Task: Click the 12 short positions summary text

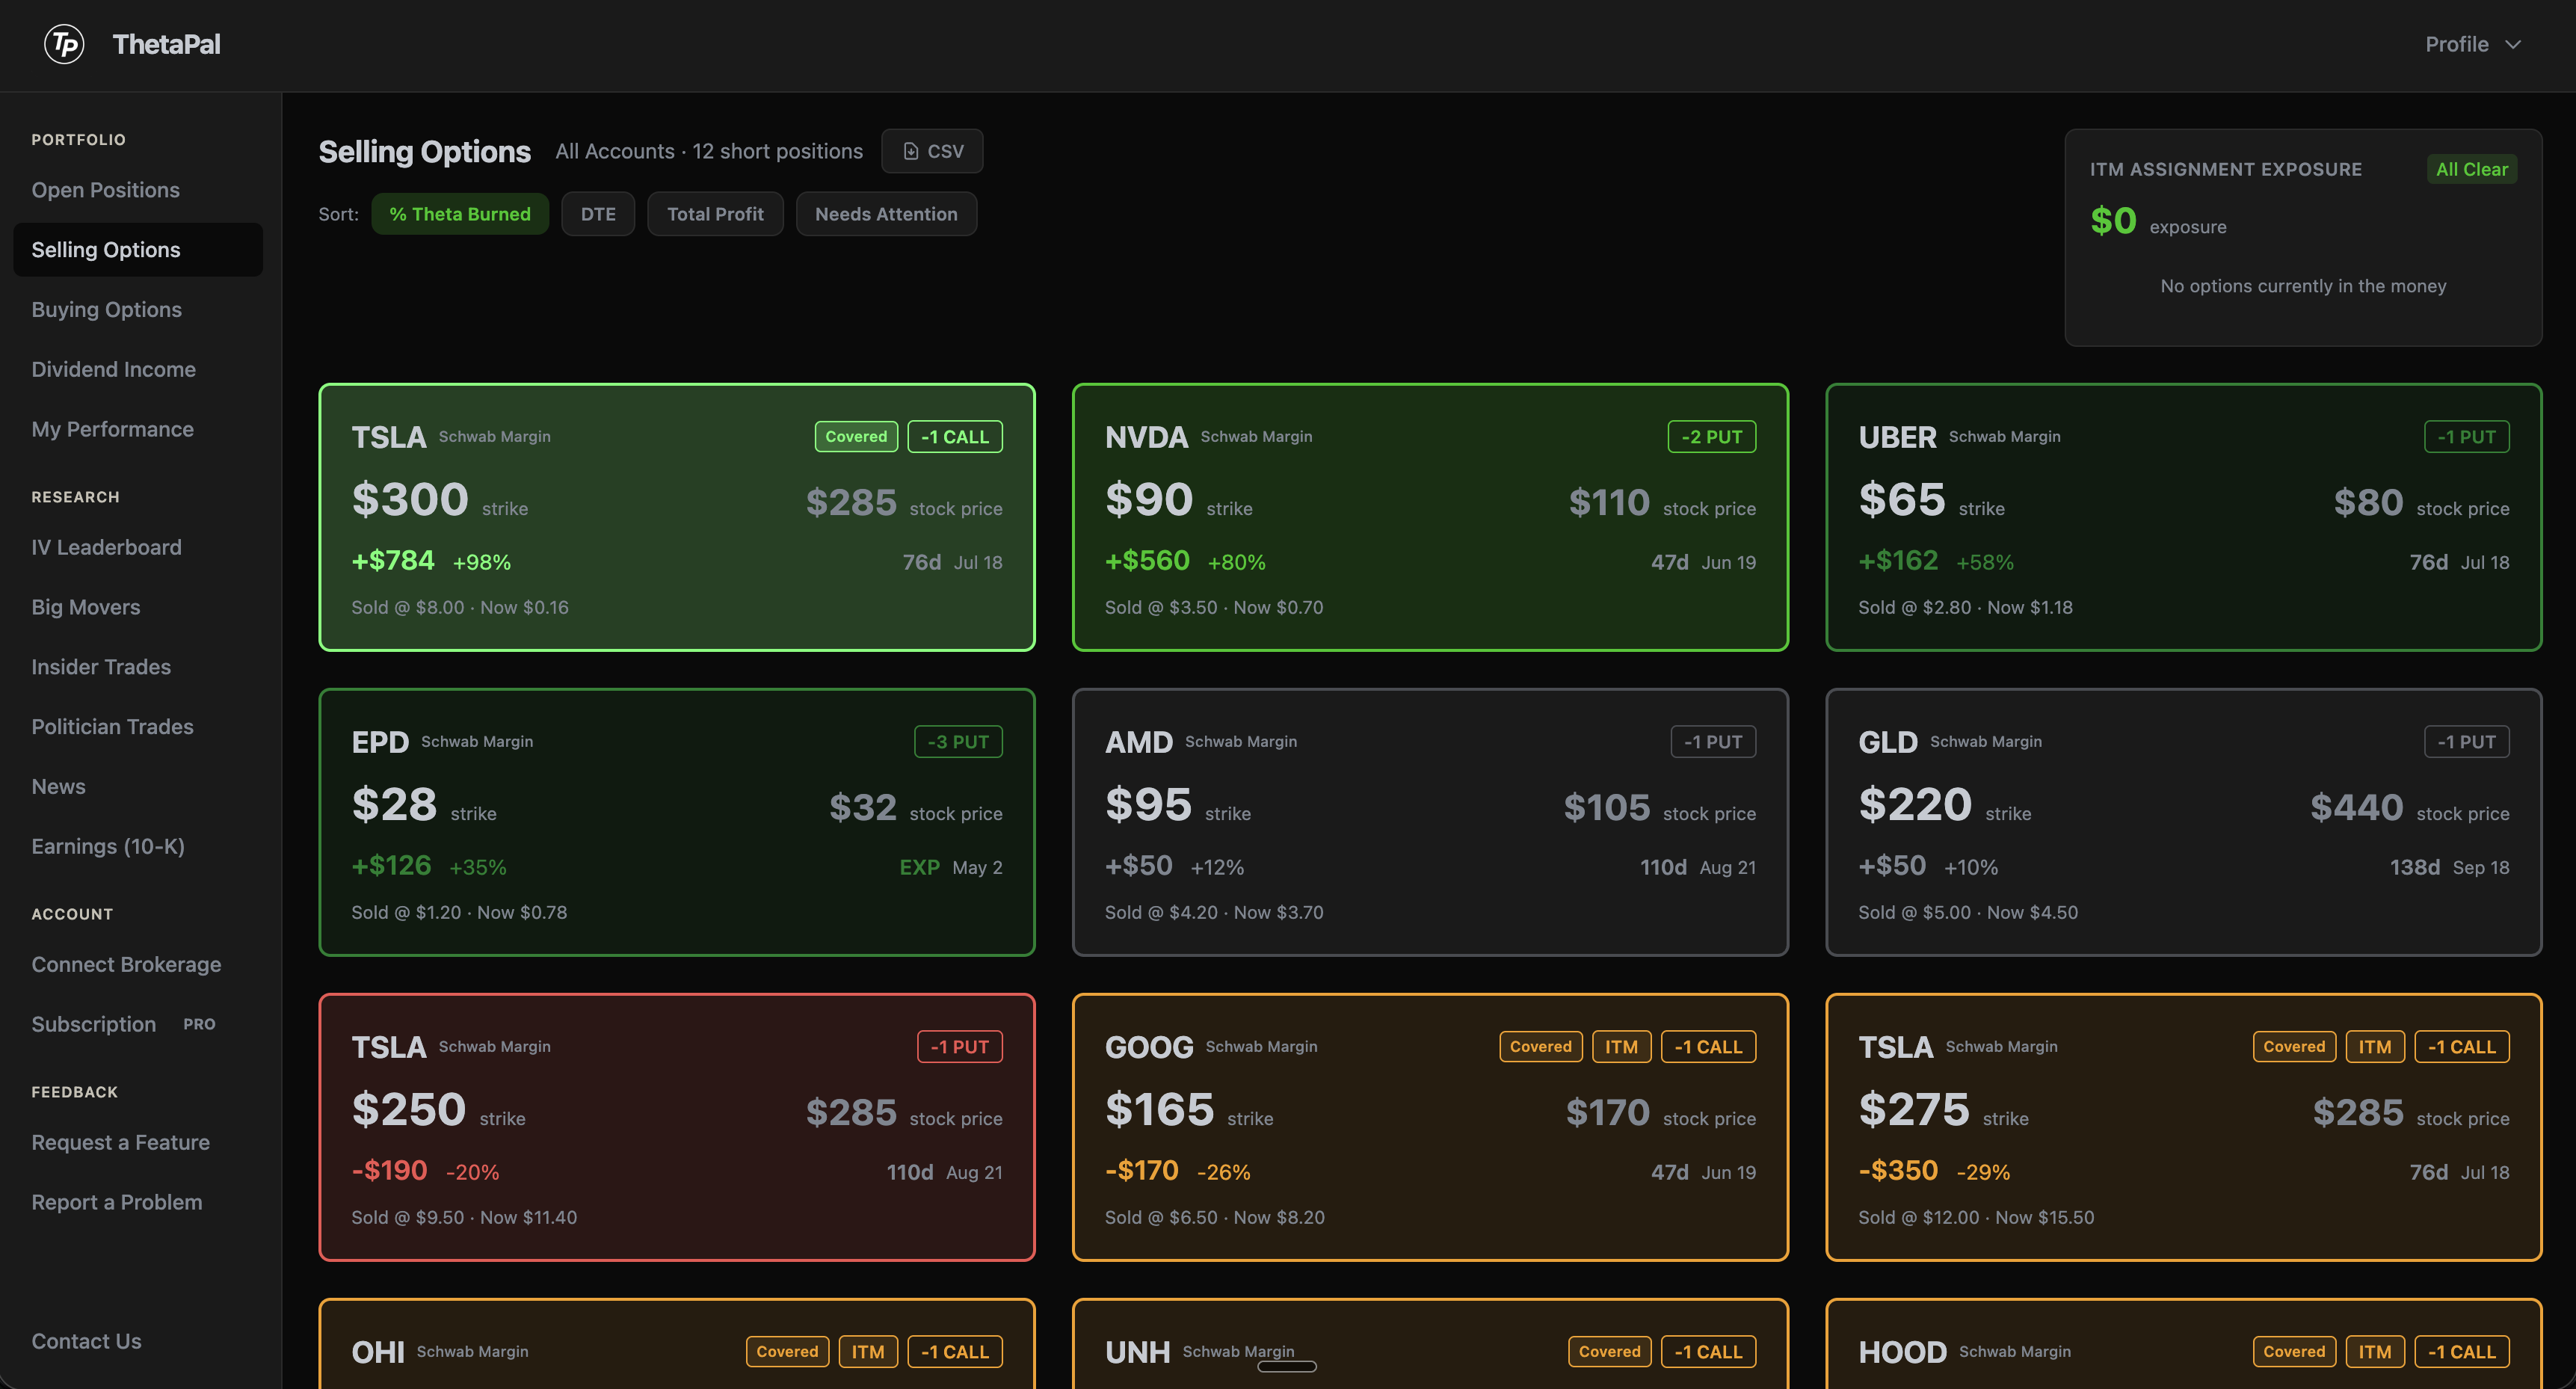Action: [x=777, y=151]
